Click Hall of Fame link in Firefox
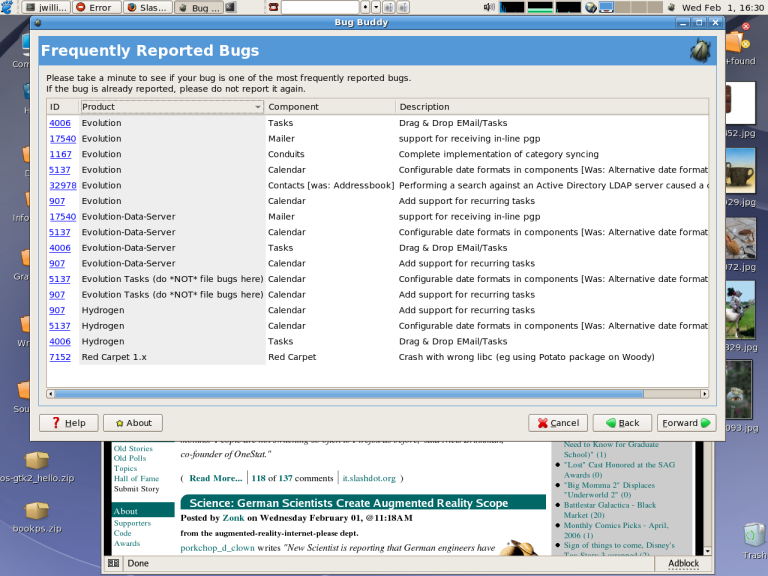768x576 pixels. (x=136, y=479)
